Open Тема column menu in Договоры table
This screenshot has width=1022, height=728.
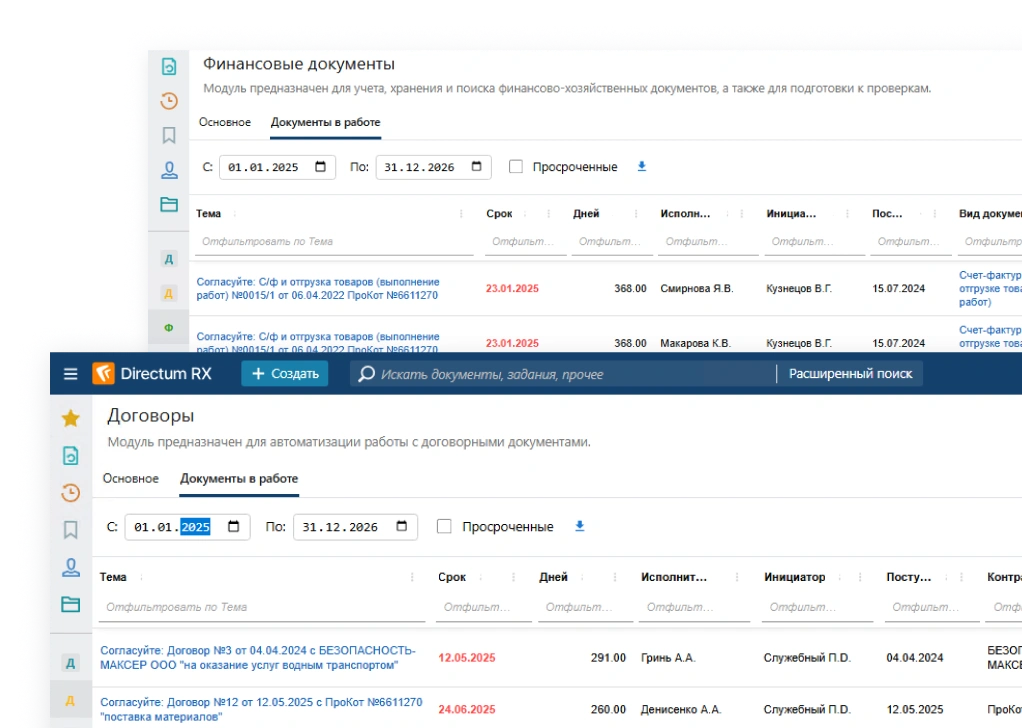coord(412,577)
